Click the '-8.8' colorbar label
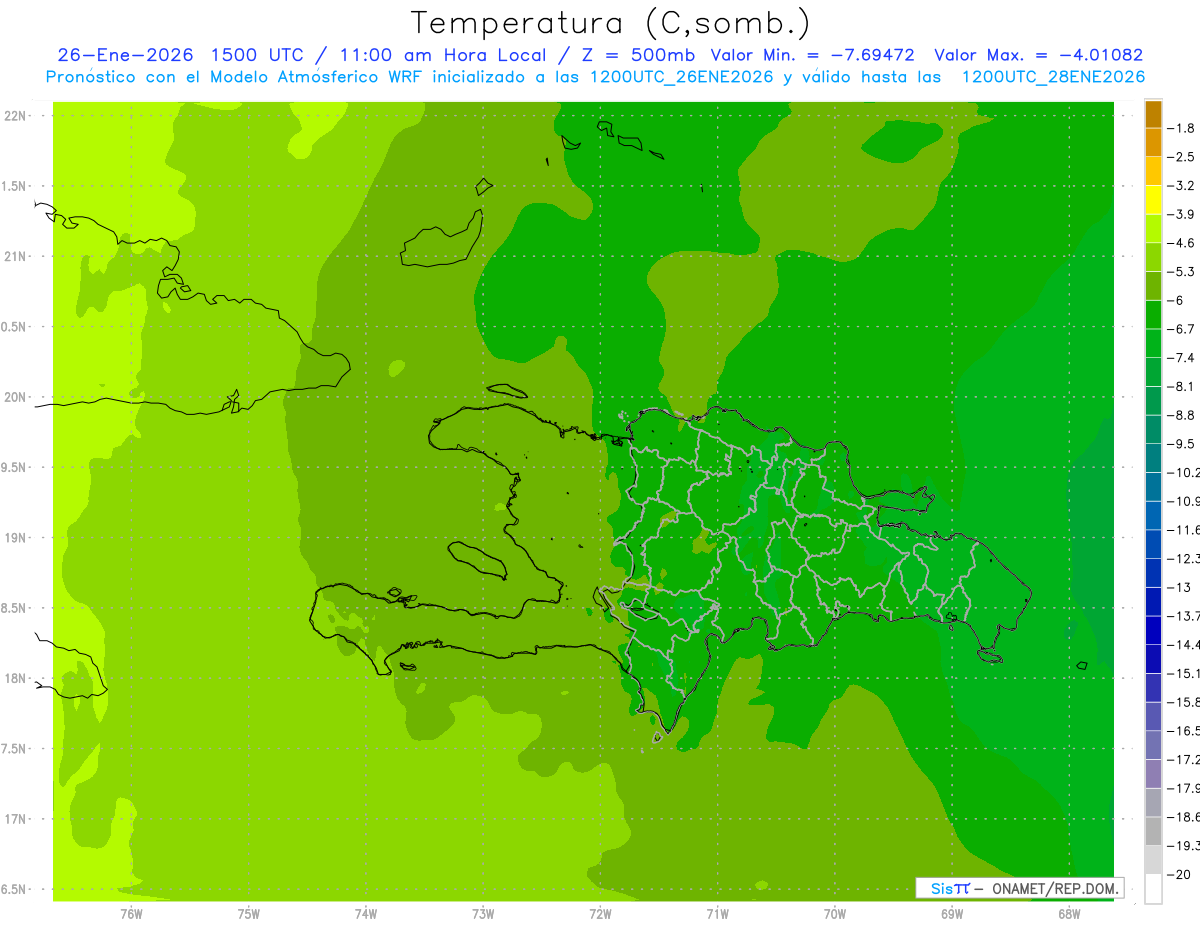Image resolution: width=1200 pixels, height=927 pixels. tap(1181, 415)
